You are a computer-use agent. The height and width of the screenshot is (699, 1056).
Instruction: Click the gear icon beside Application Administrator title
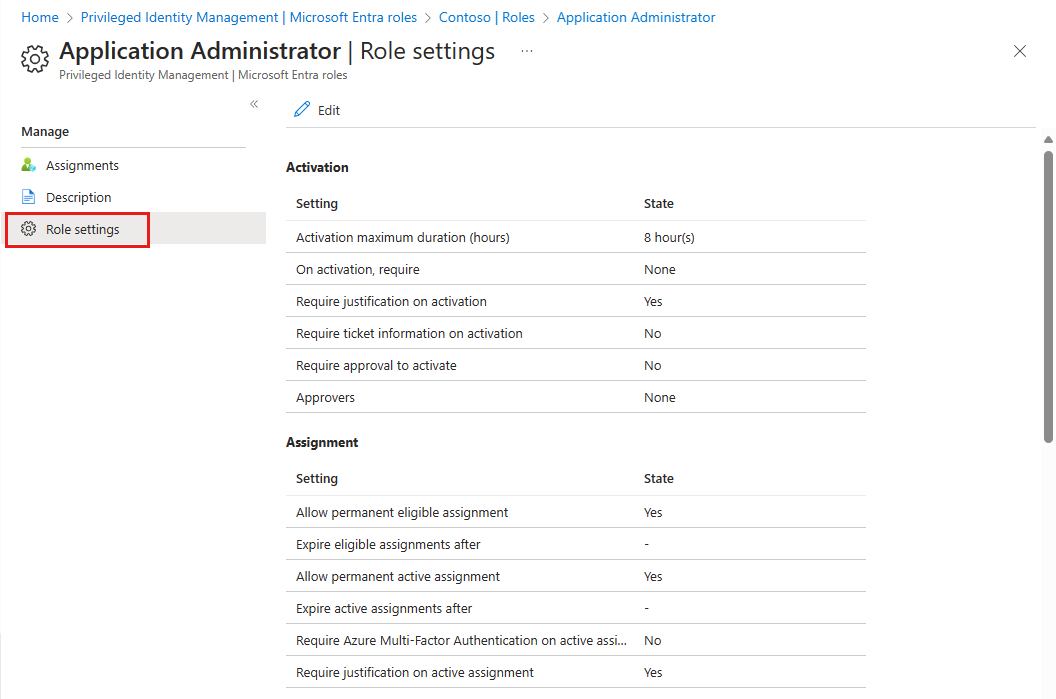click(x=34, y=58)
